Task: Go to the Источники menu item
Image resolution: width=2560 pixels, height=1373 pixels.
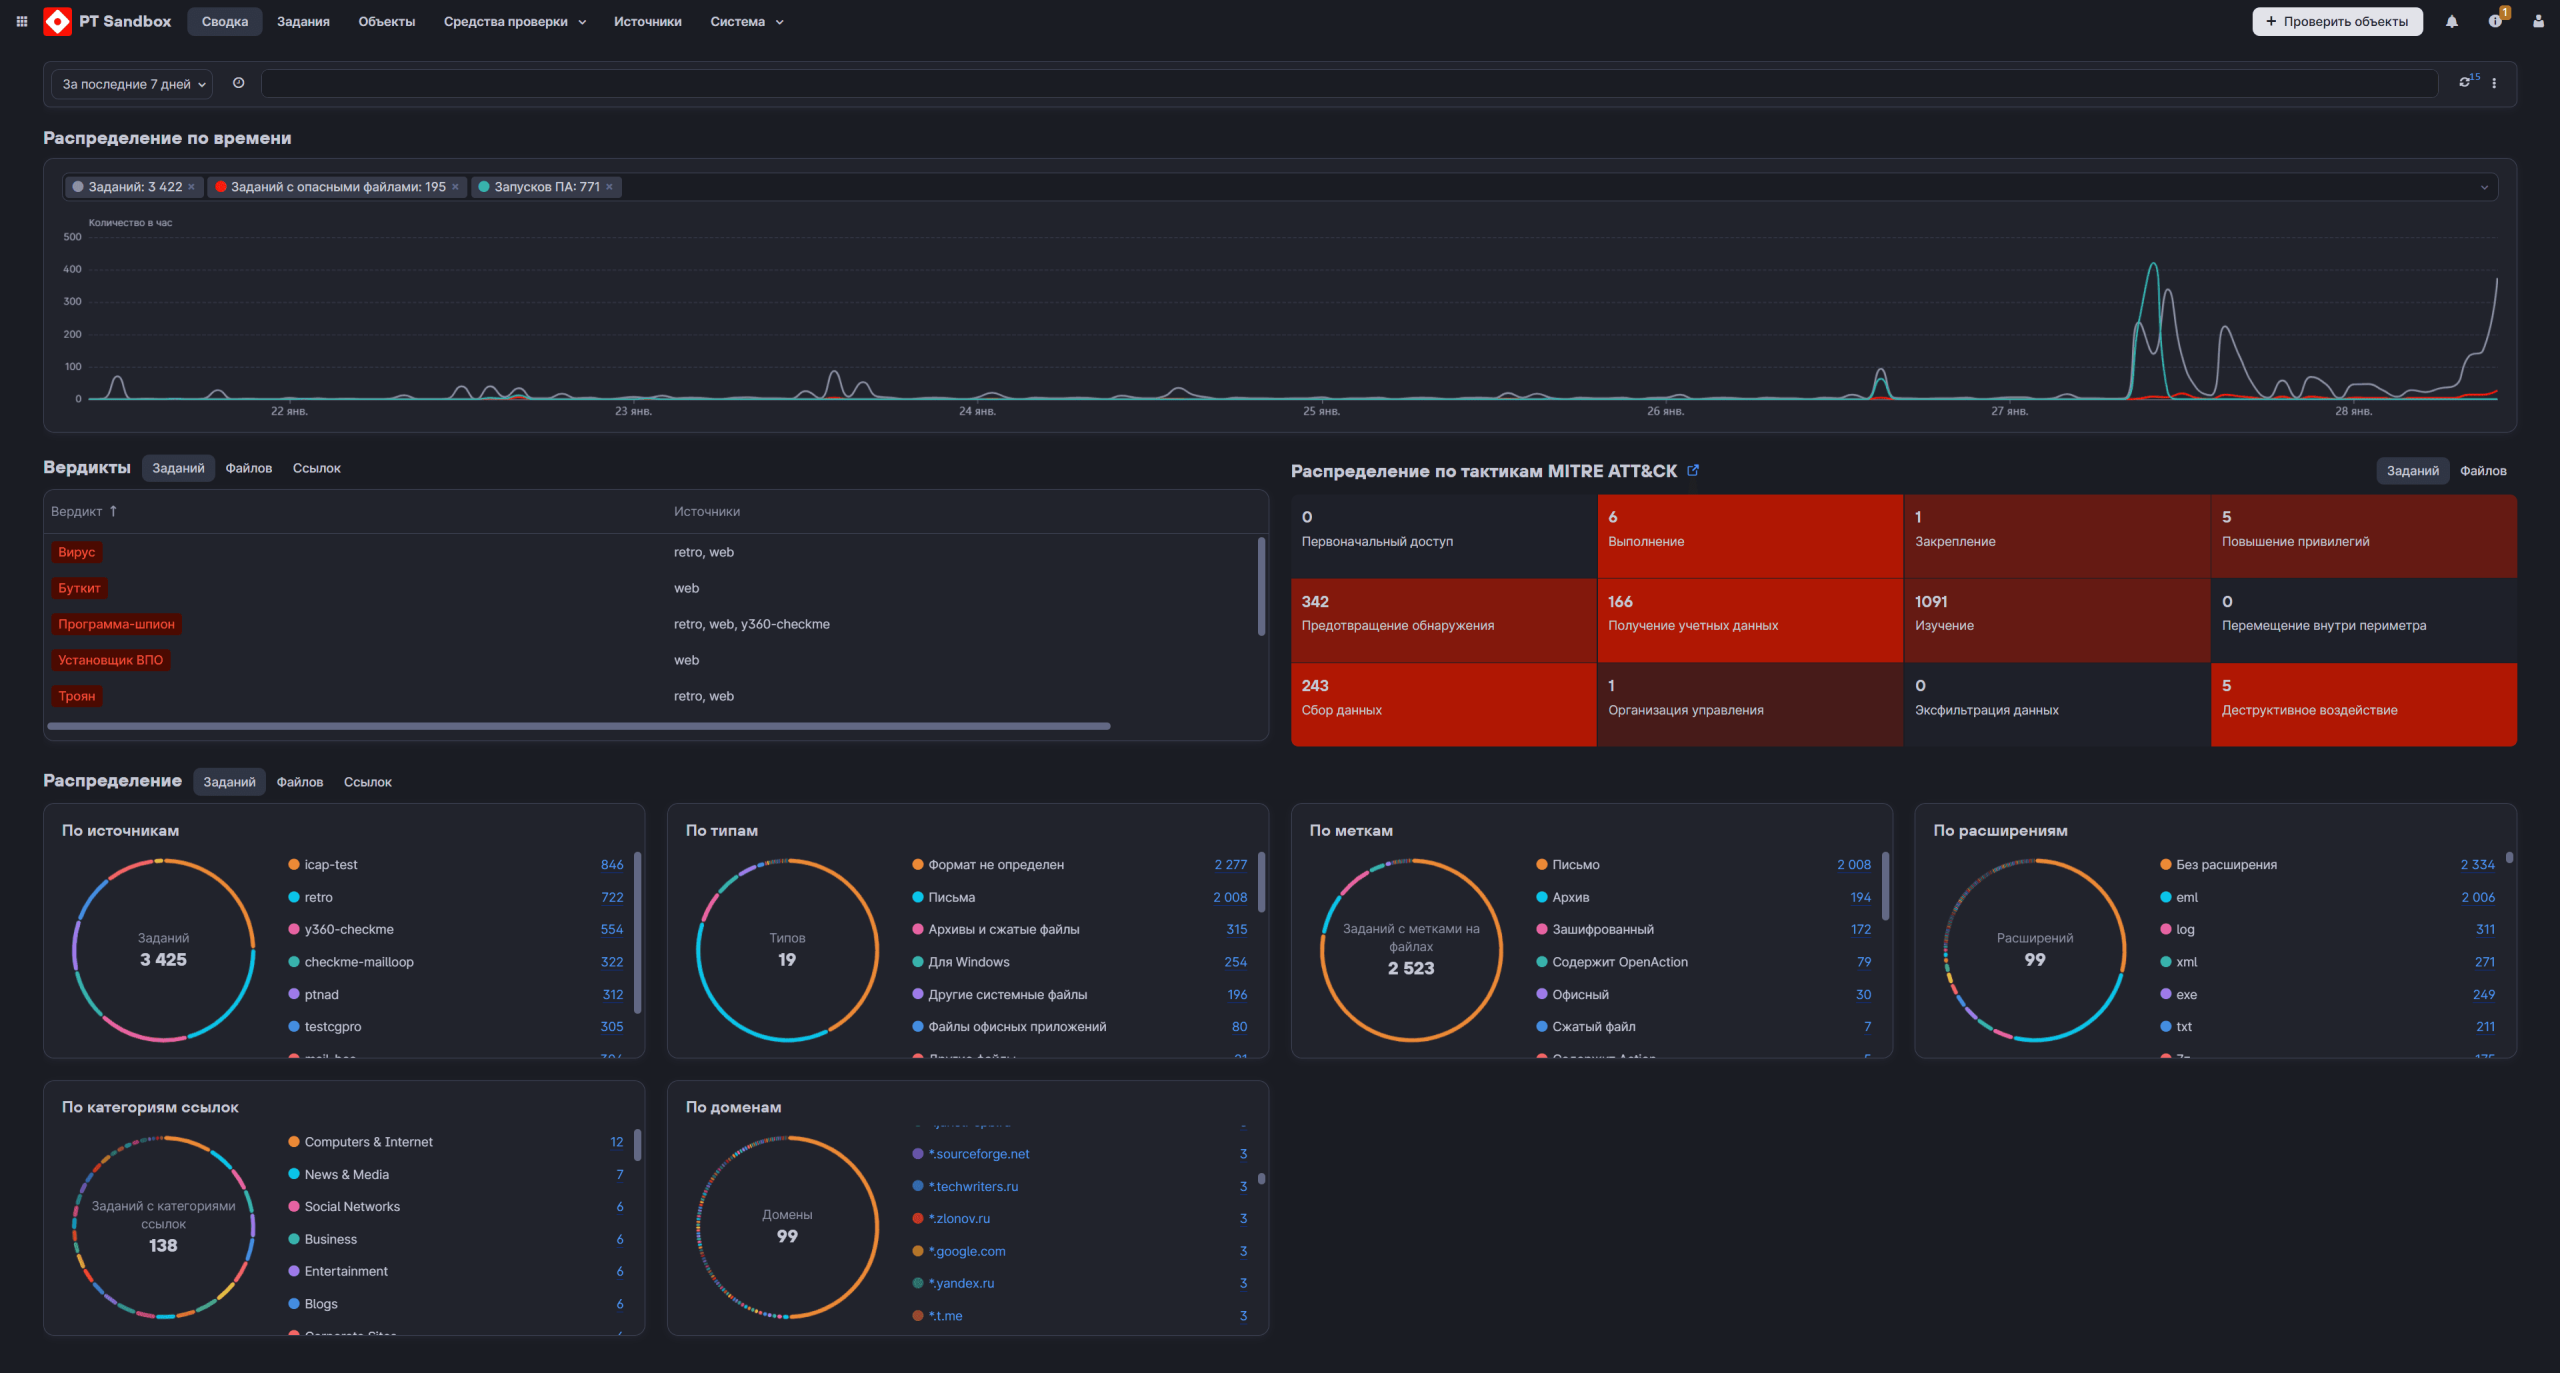Action: [x=647, y=21]
